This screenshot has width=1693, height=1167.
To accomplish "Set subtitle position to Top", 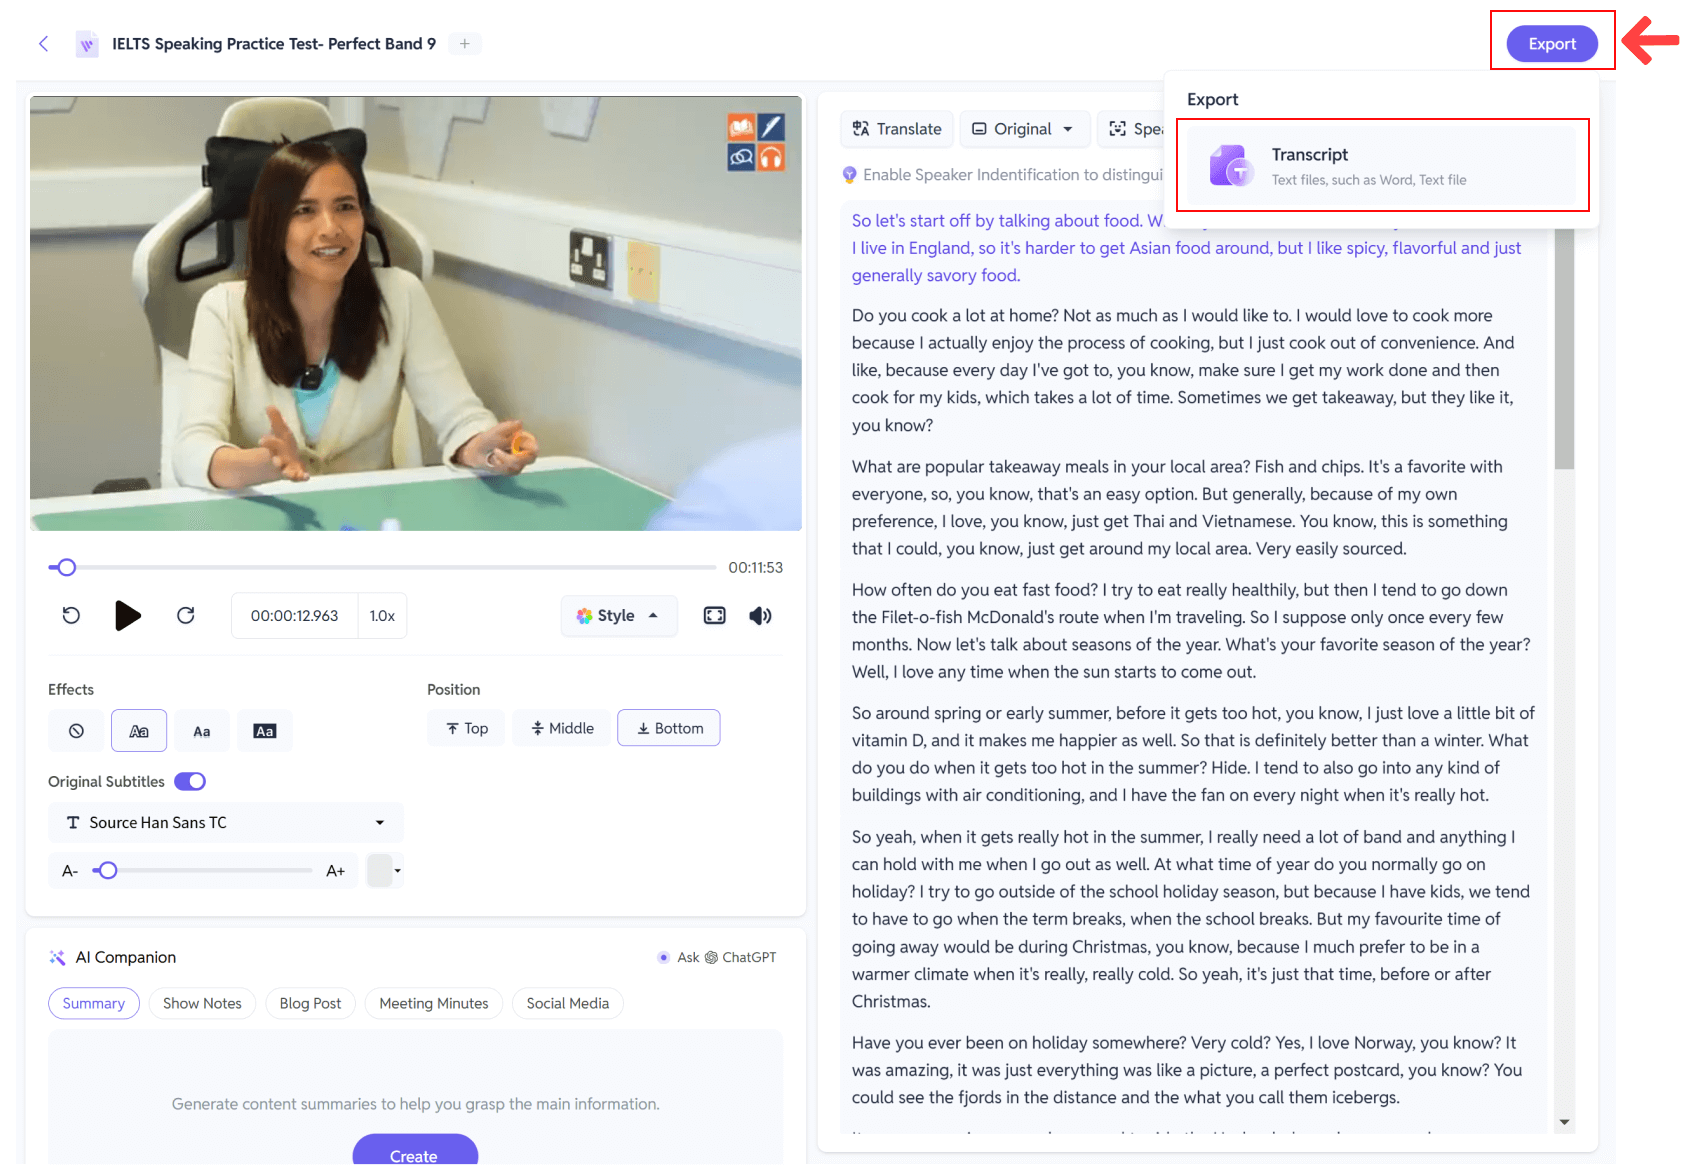I will pos(467,729).
